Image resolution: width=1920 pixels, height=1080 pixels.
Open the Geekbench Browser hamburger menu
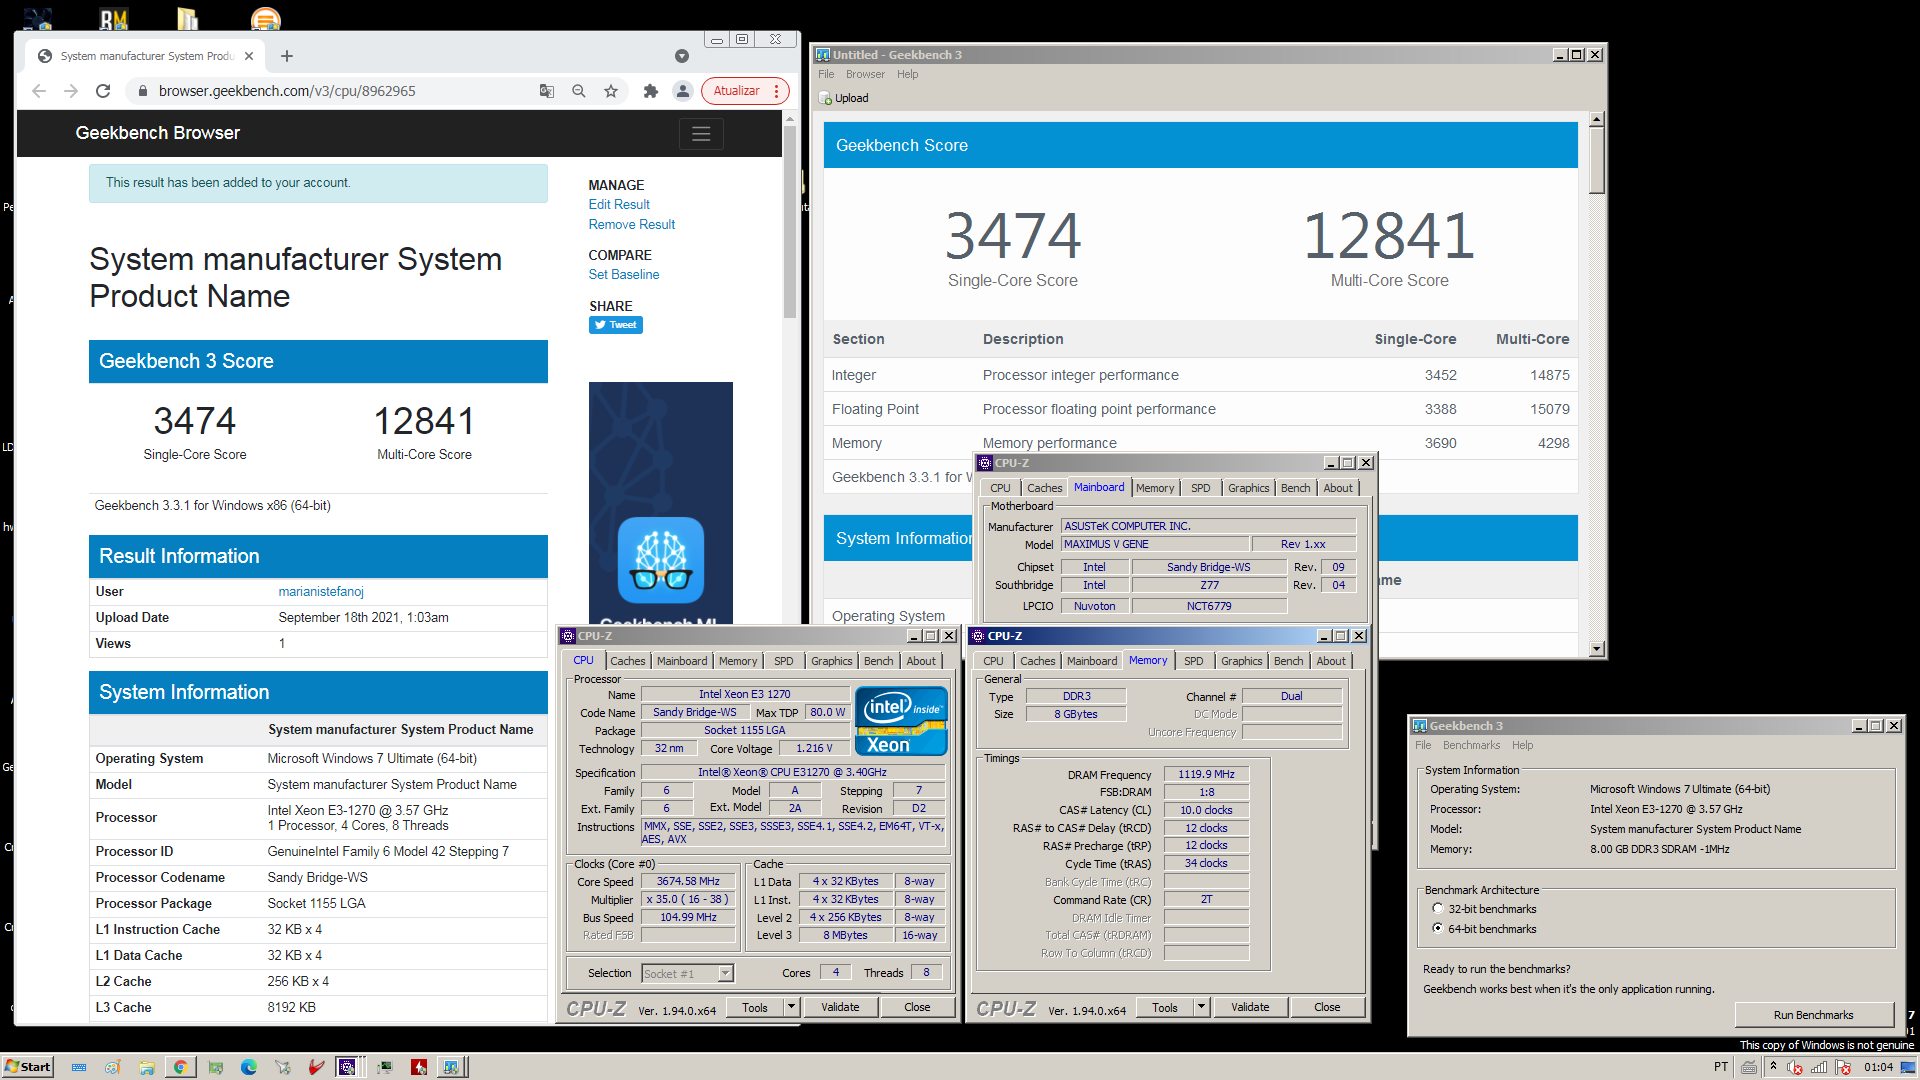click(701, 133)
